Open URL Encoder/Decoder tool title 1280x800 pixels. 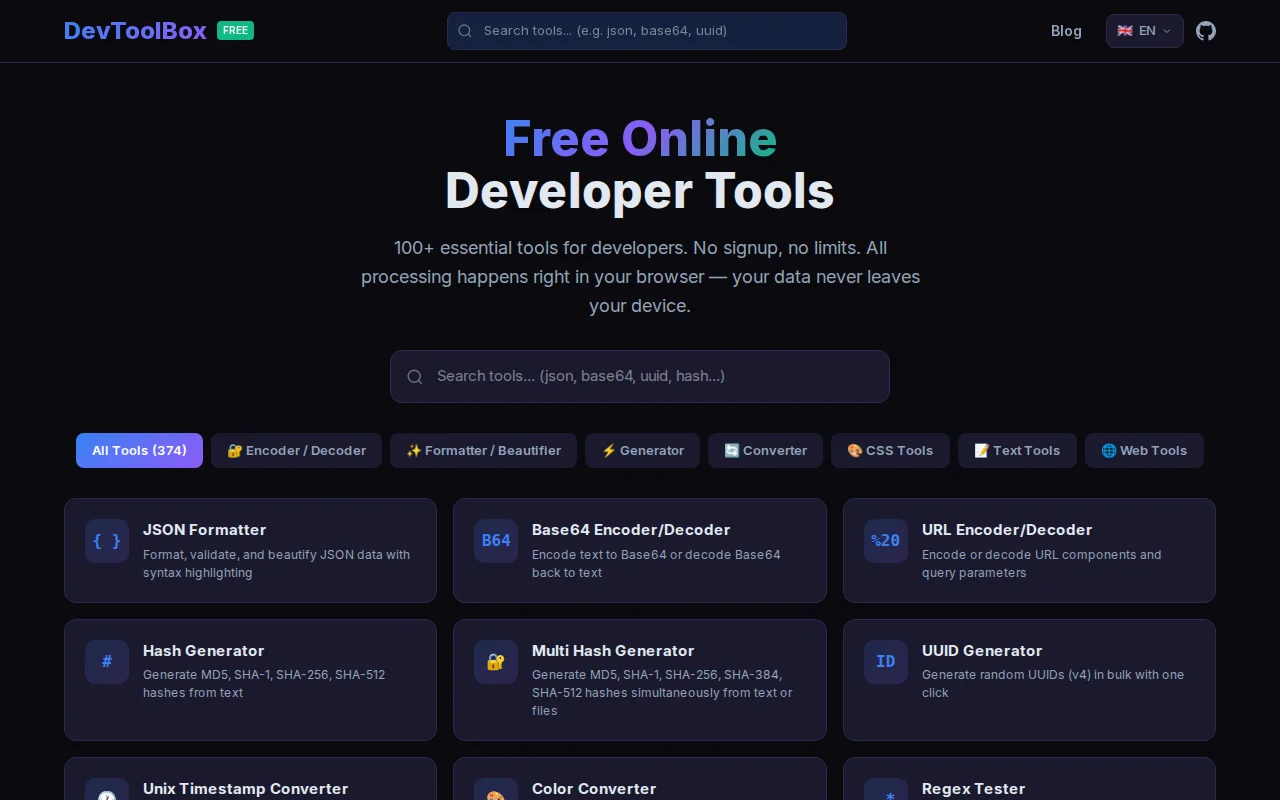1007,530
